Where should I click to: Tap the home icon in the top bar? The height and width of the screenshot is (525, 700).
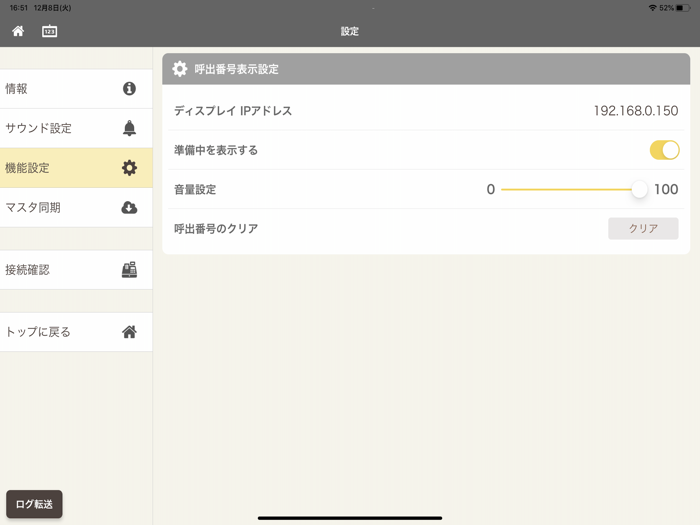(18, 31)
